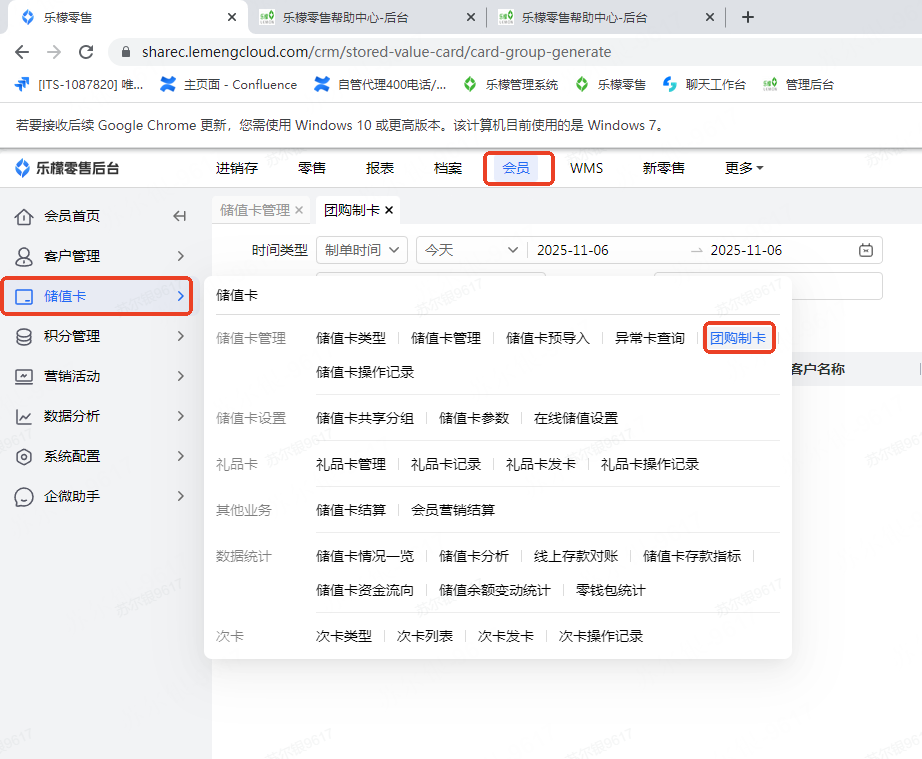Click the 积分管理 coins icon

24,336
